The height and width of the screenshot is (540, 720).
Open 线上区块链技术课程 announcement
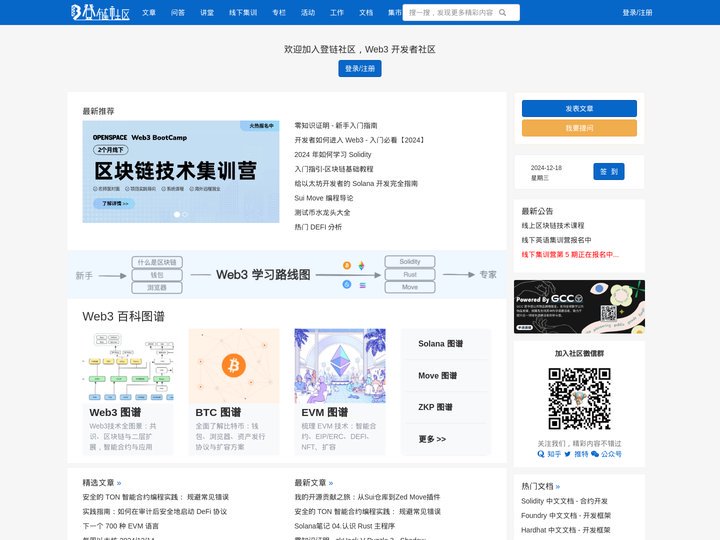553,225
